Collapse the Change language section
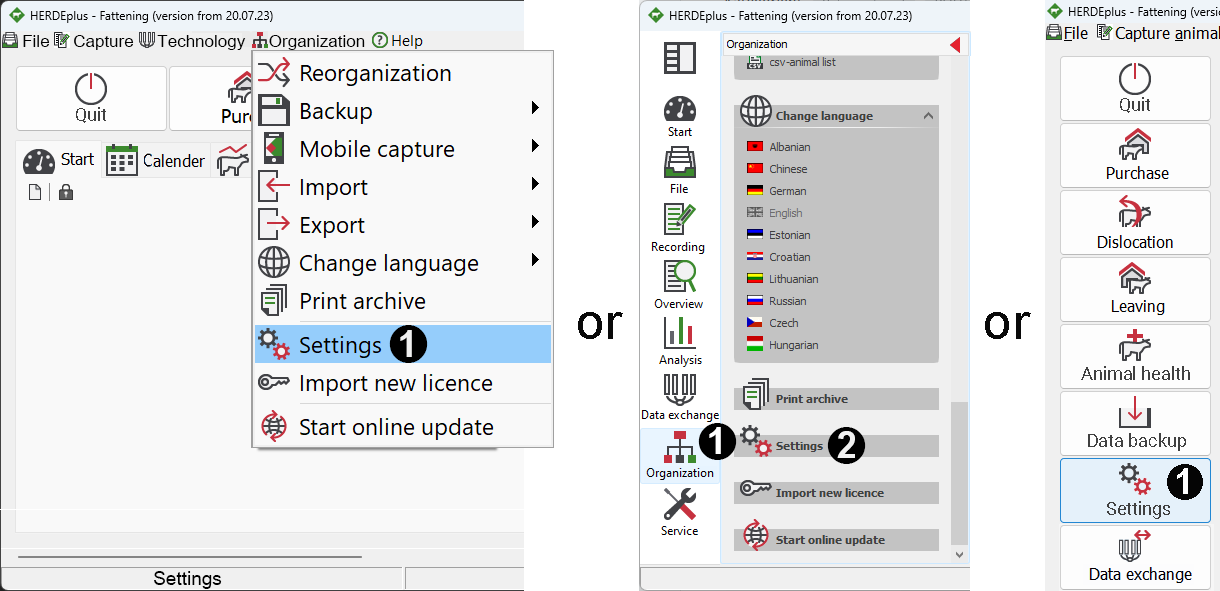Screen dimensions: 1220x591 pos(928,116)
